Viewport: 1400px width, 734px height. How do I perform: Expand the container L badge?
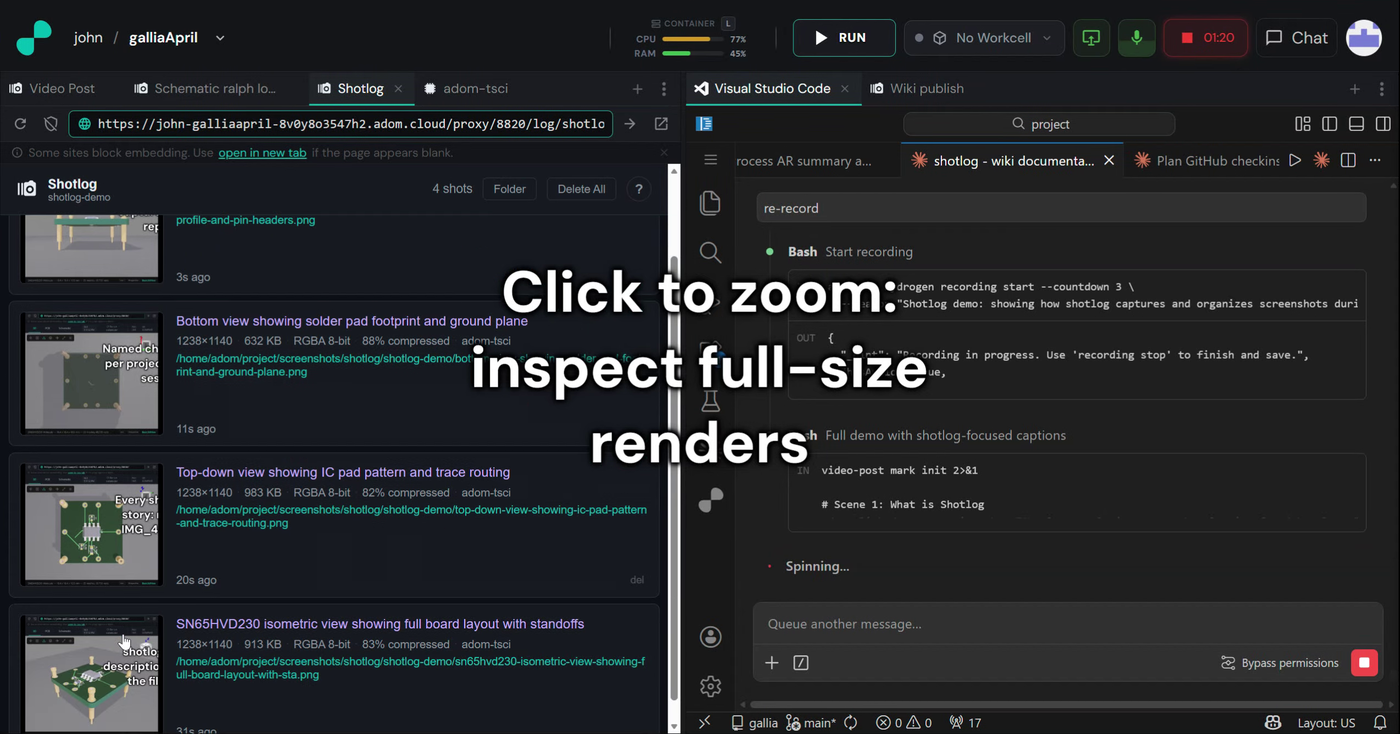728,23
